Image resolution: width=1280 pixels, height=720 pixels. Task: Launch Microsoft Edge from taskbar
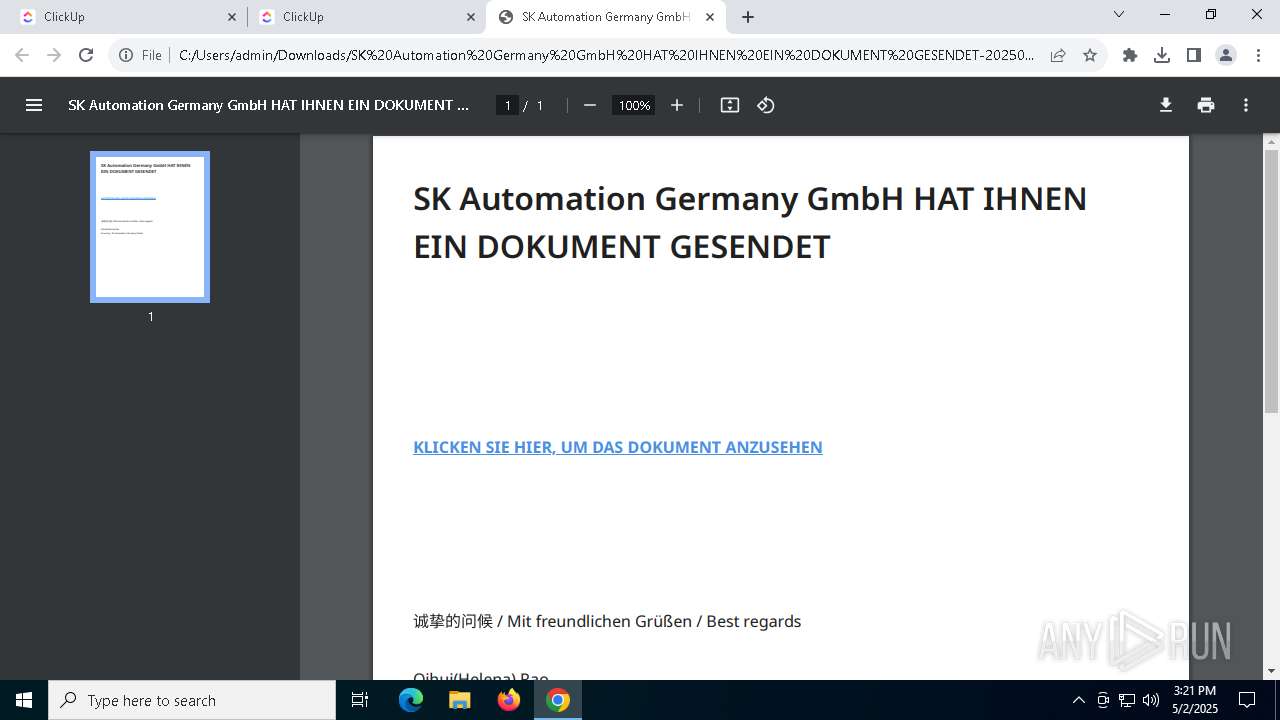tap(411, 700)
